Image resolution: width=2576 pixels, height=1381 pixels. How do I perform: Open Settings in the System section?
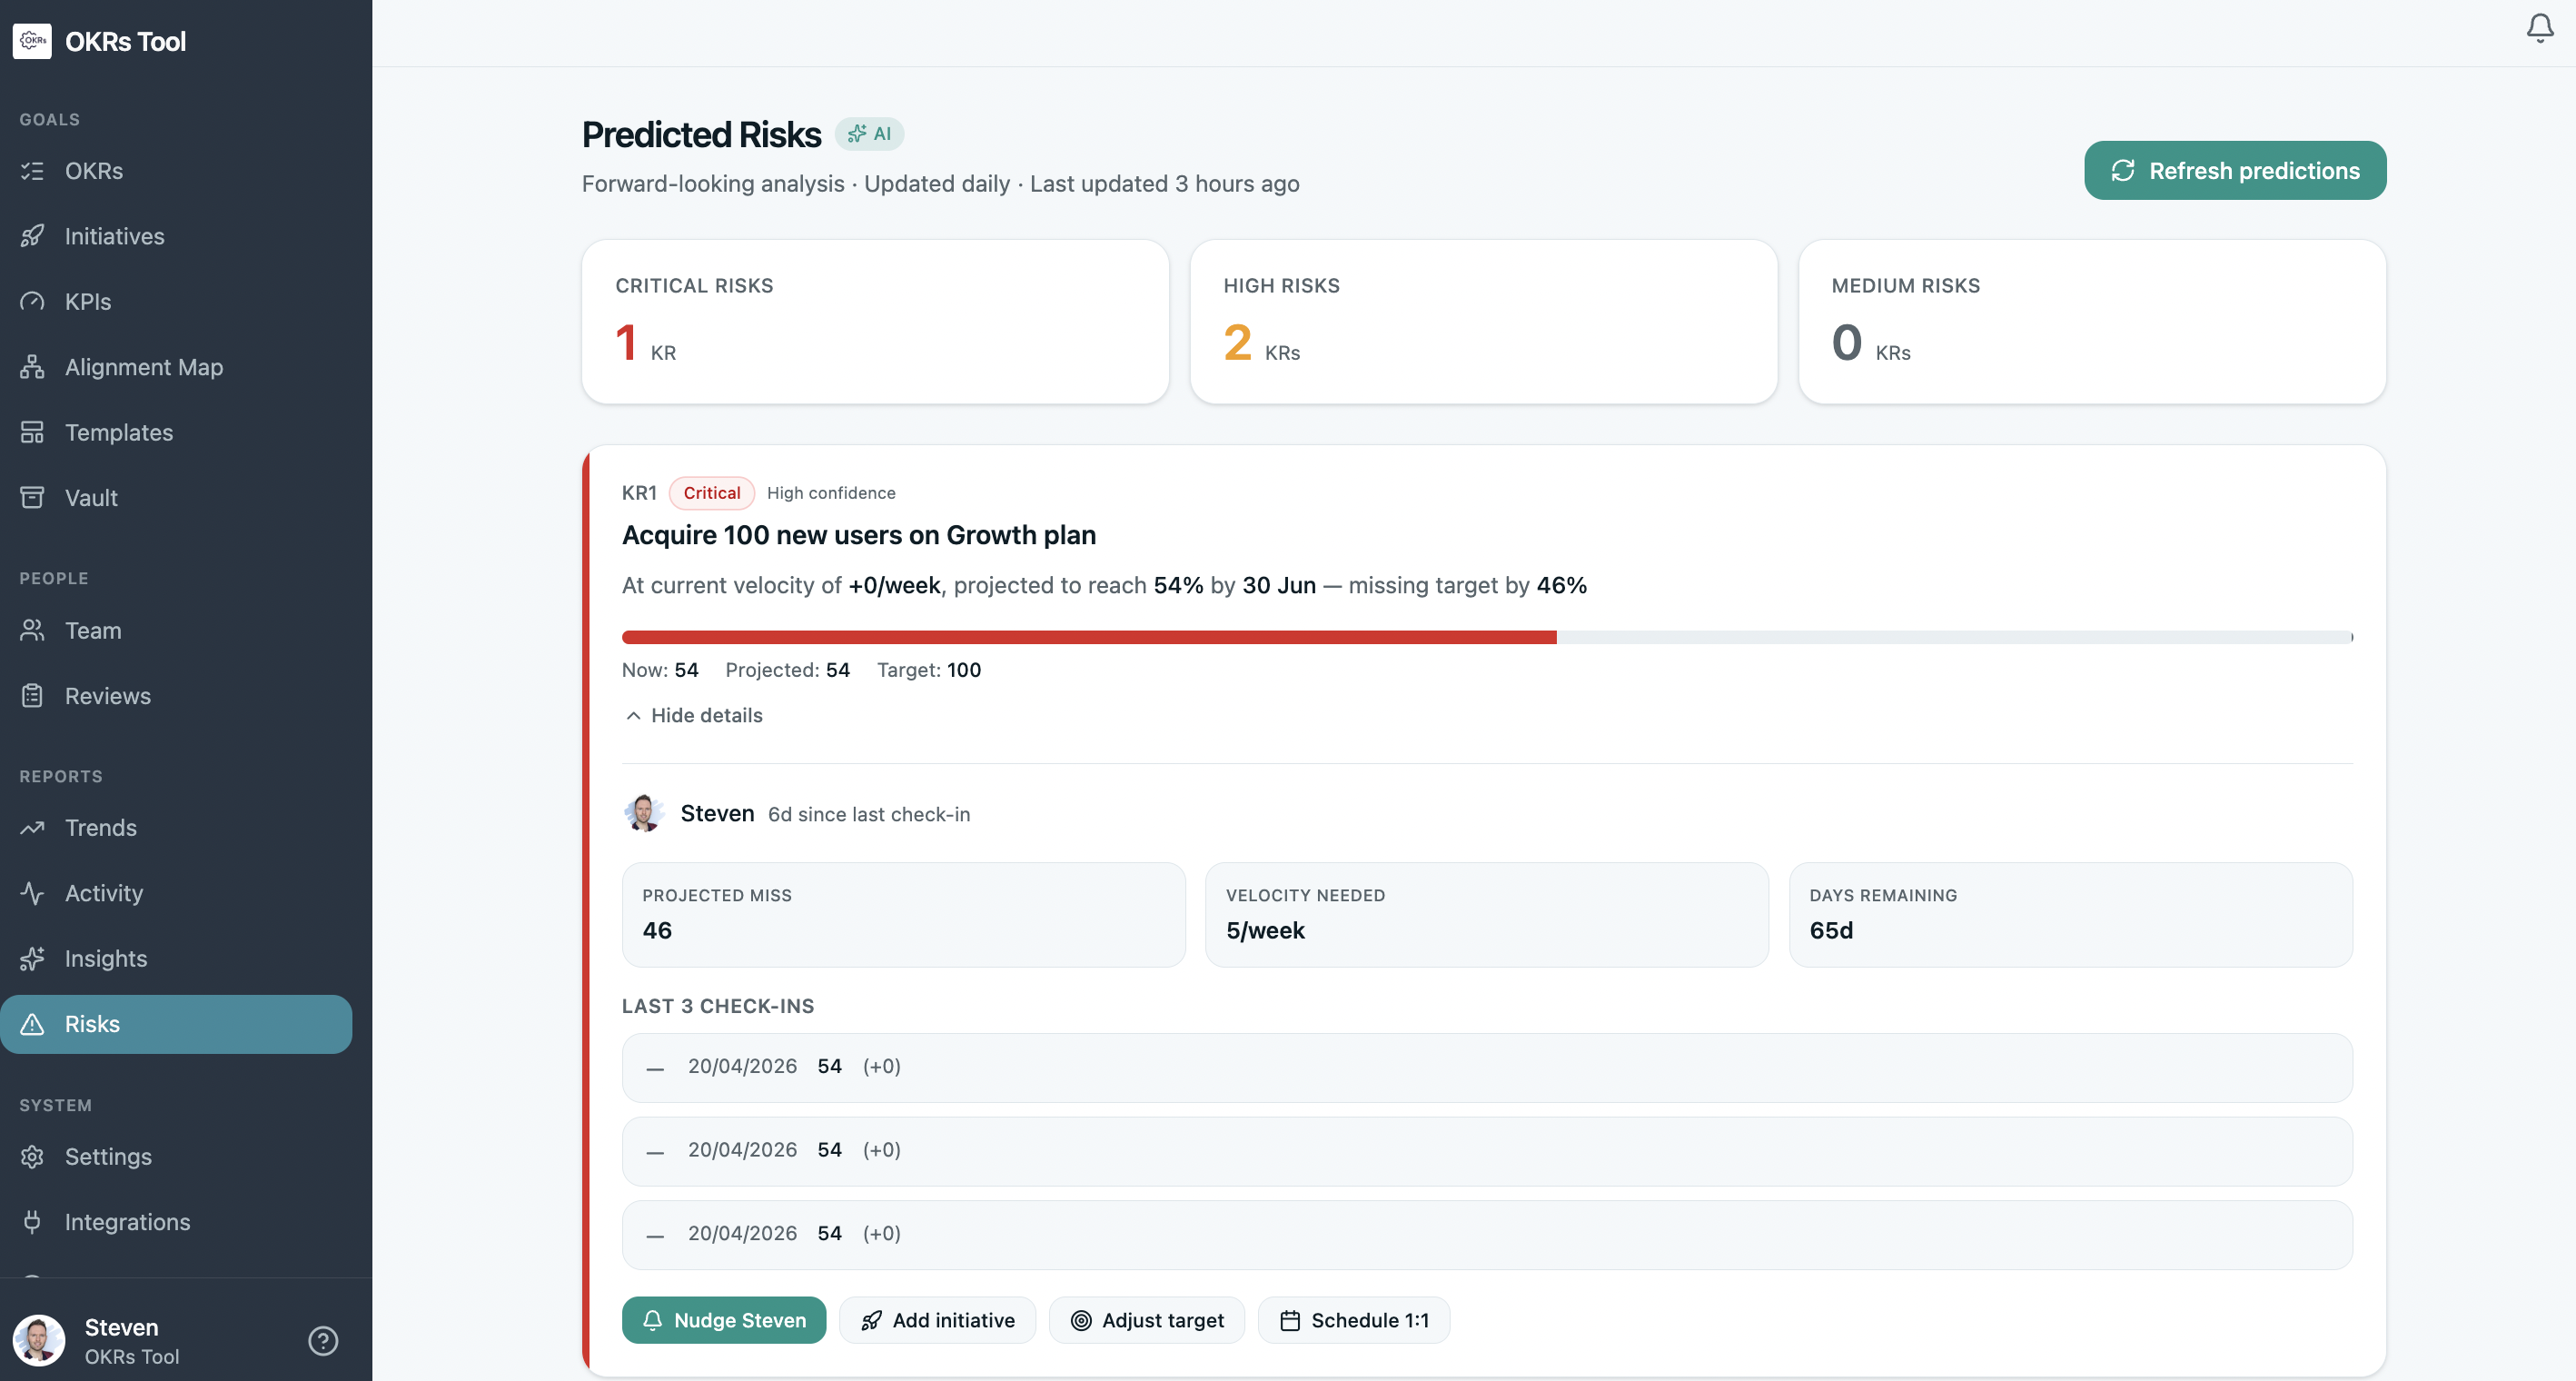tap(108, 1156)
